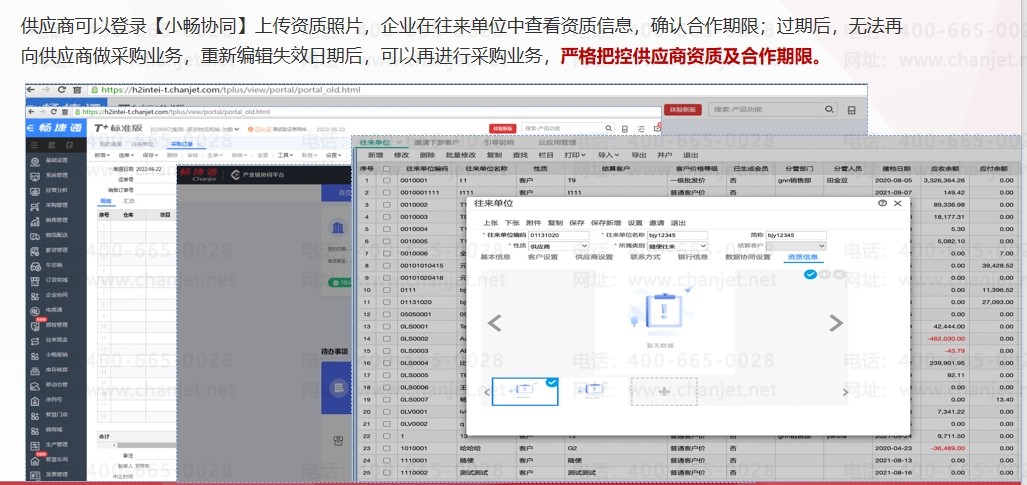1027x485 pixels.
Task: Click red 体验新版 button at top right
Action: coord(682,110)
